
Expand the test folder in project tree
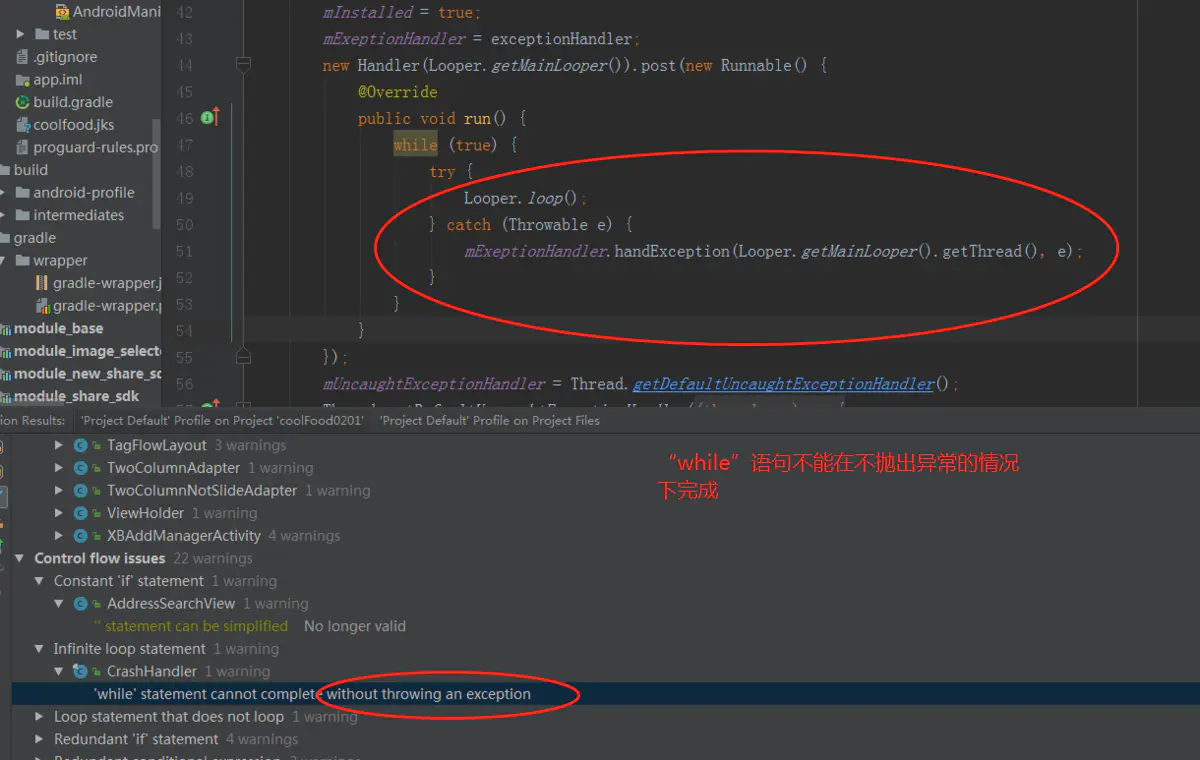pos(20,34)
